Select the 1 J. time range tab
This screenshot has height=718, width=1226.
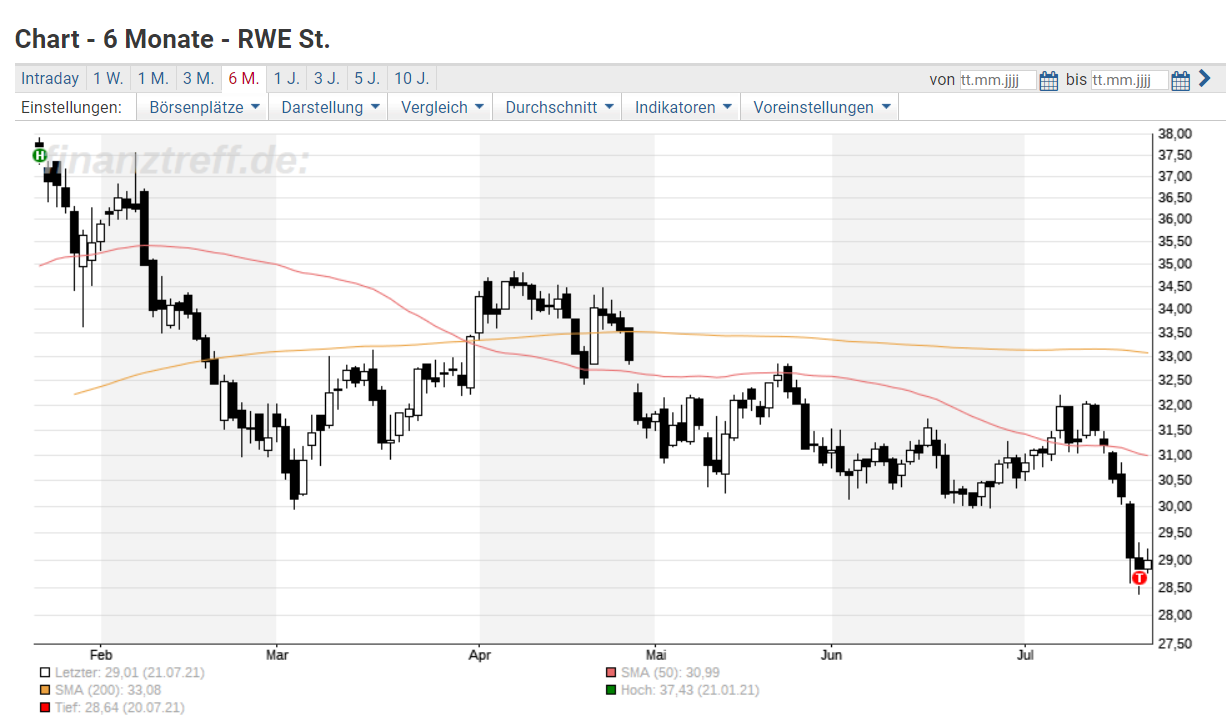286,79
